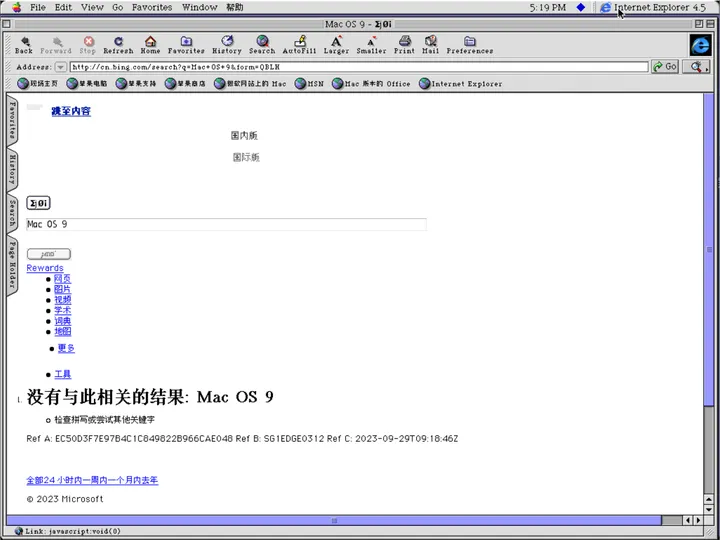This screenshot has height=540, width=720.
Task: Open the 微软网站上的 Mac bookmark
Action: (x=250, y=84)
